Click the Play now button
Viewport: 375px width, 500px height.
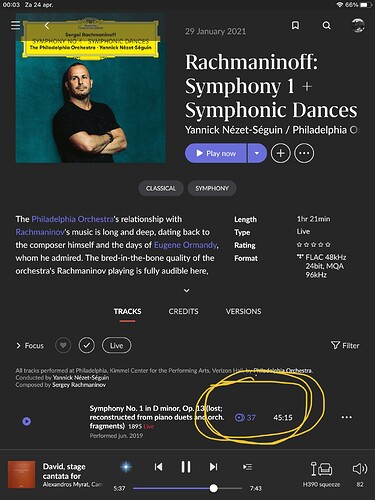click(x=216, y=153)
